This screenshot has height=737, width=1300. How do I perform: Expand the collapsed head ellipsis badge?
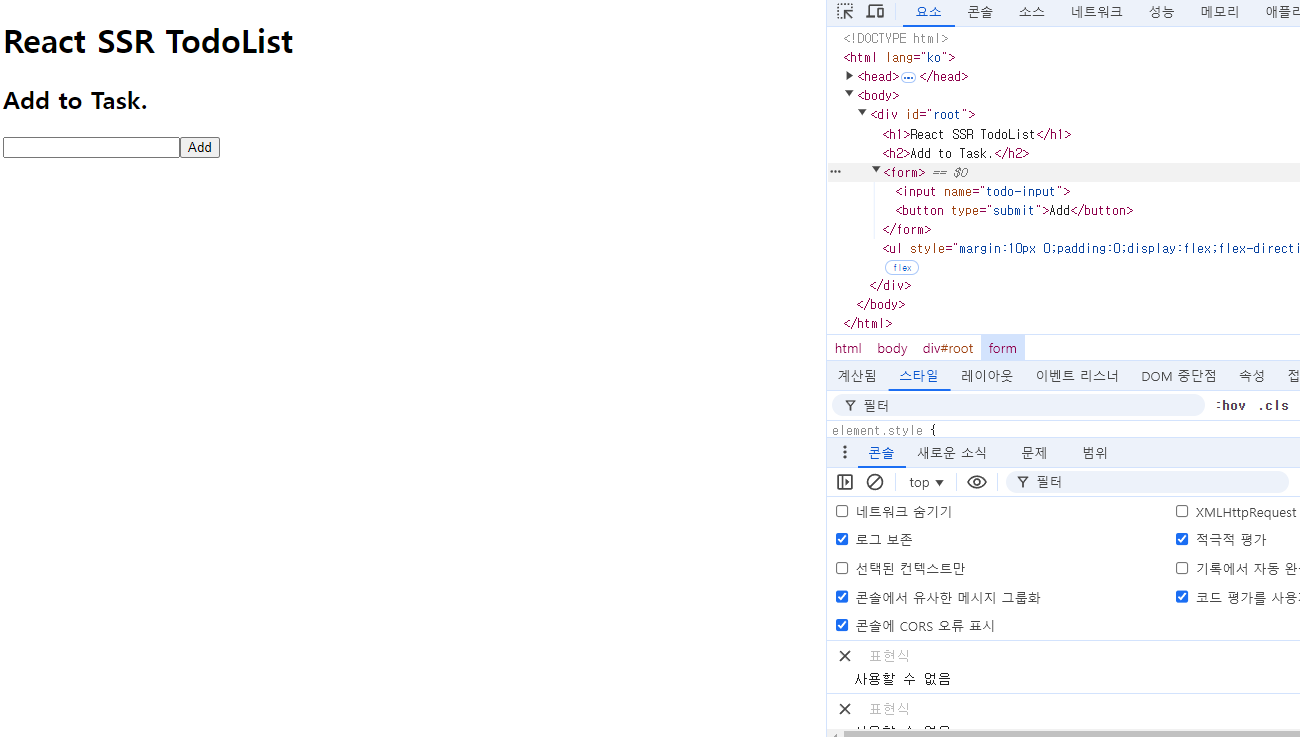coord(908,77)
